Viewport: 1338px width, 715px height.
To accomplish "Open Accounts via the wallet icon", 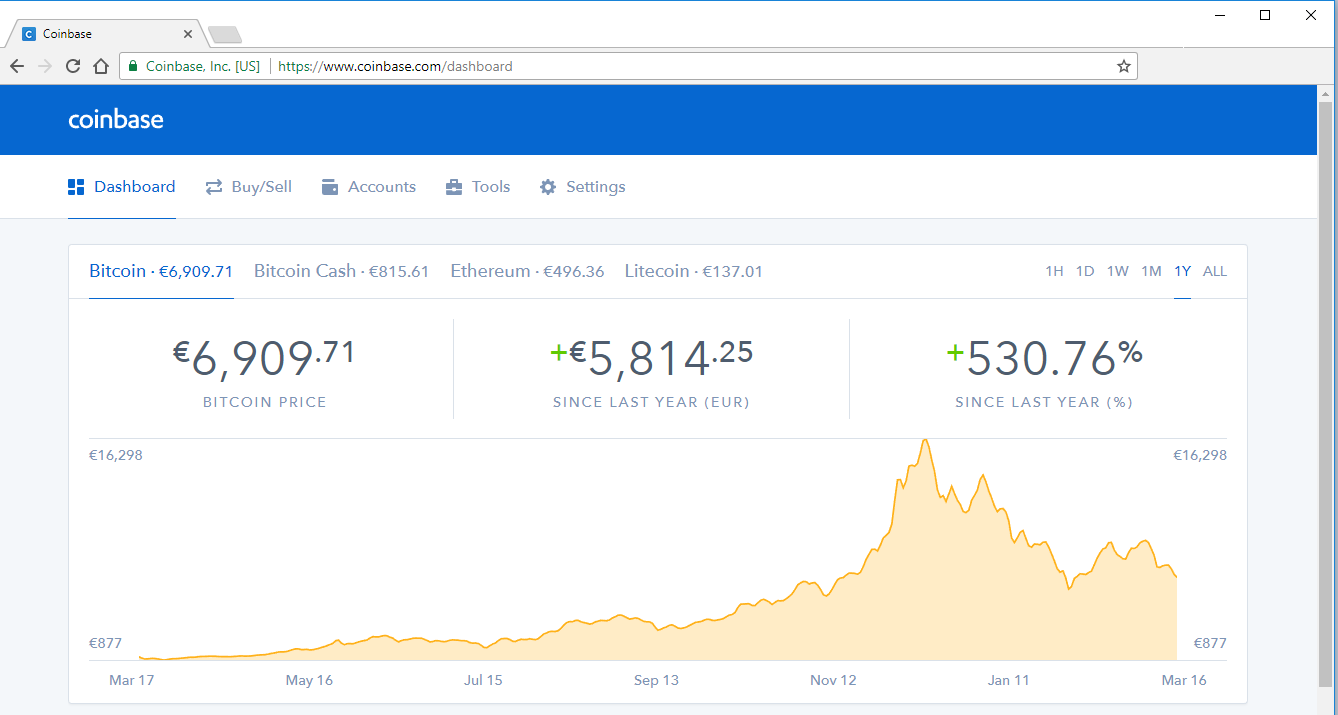I will 330,187.
